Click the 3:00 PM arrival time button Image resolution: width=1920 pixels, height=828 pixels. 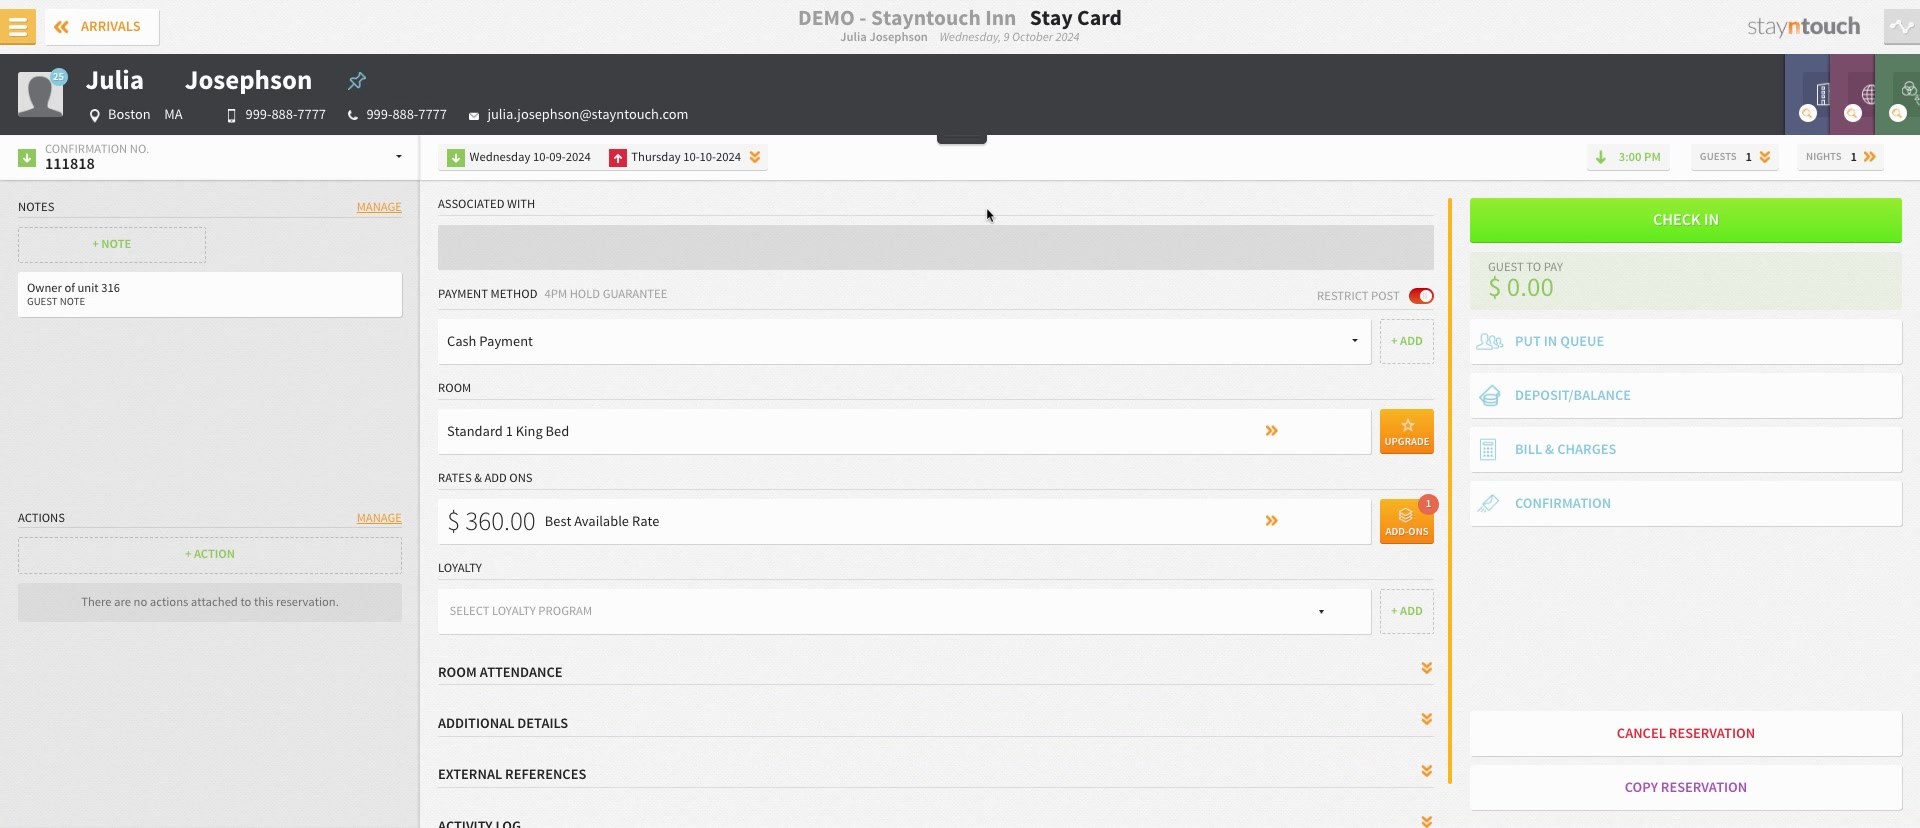tap(1628, 157)
